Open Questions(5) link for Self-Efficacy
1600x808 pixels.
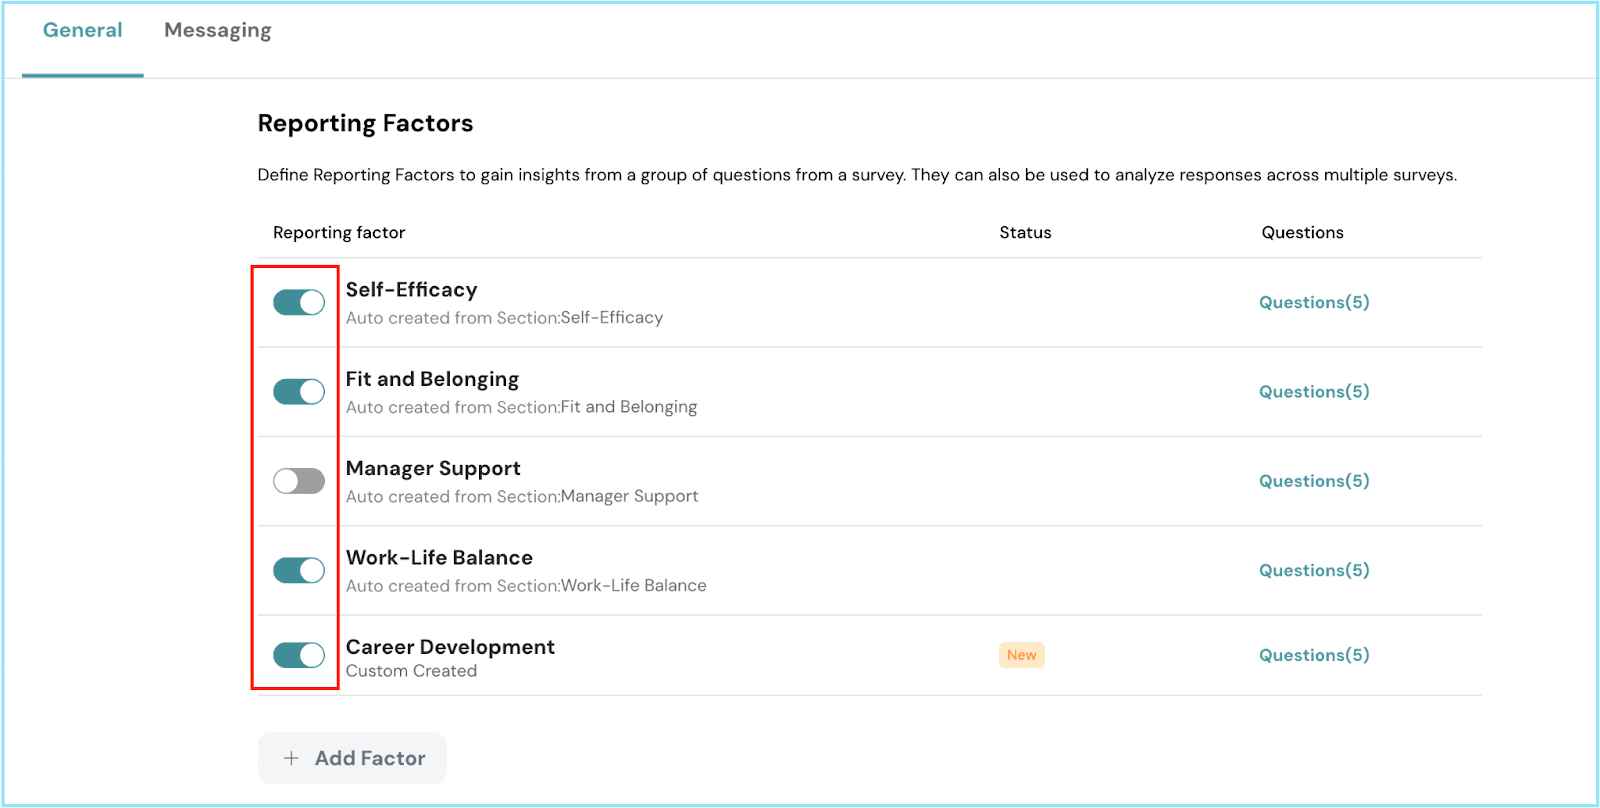(x=1313, y=302)
